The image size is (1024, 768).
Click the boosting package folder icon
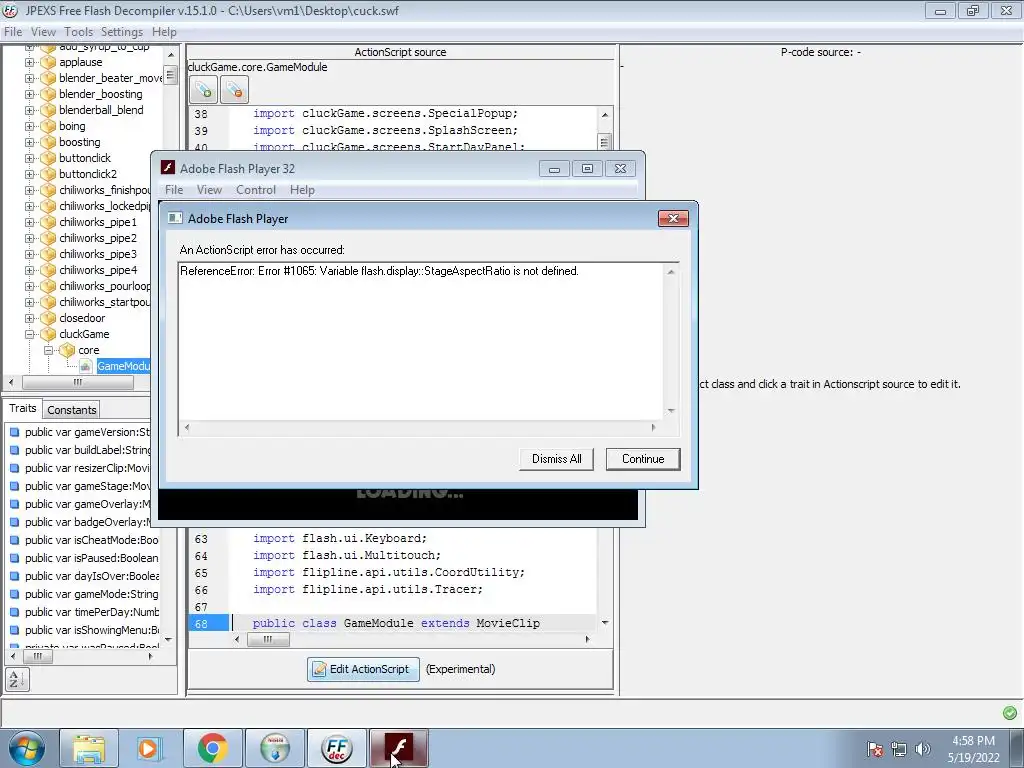pos(48,142)
